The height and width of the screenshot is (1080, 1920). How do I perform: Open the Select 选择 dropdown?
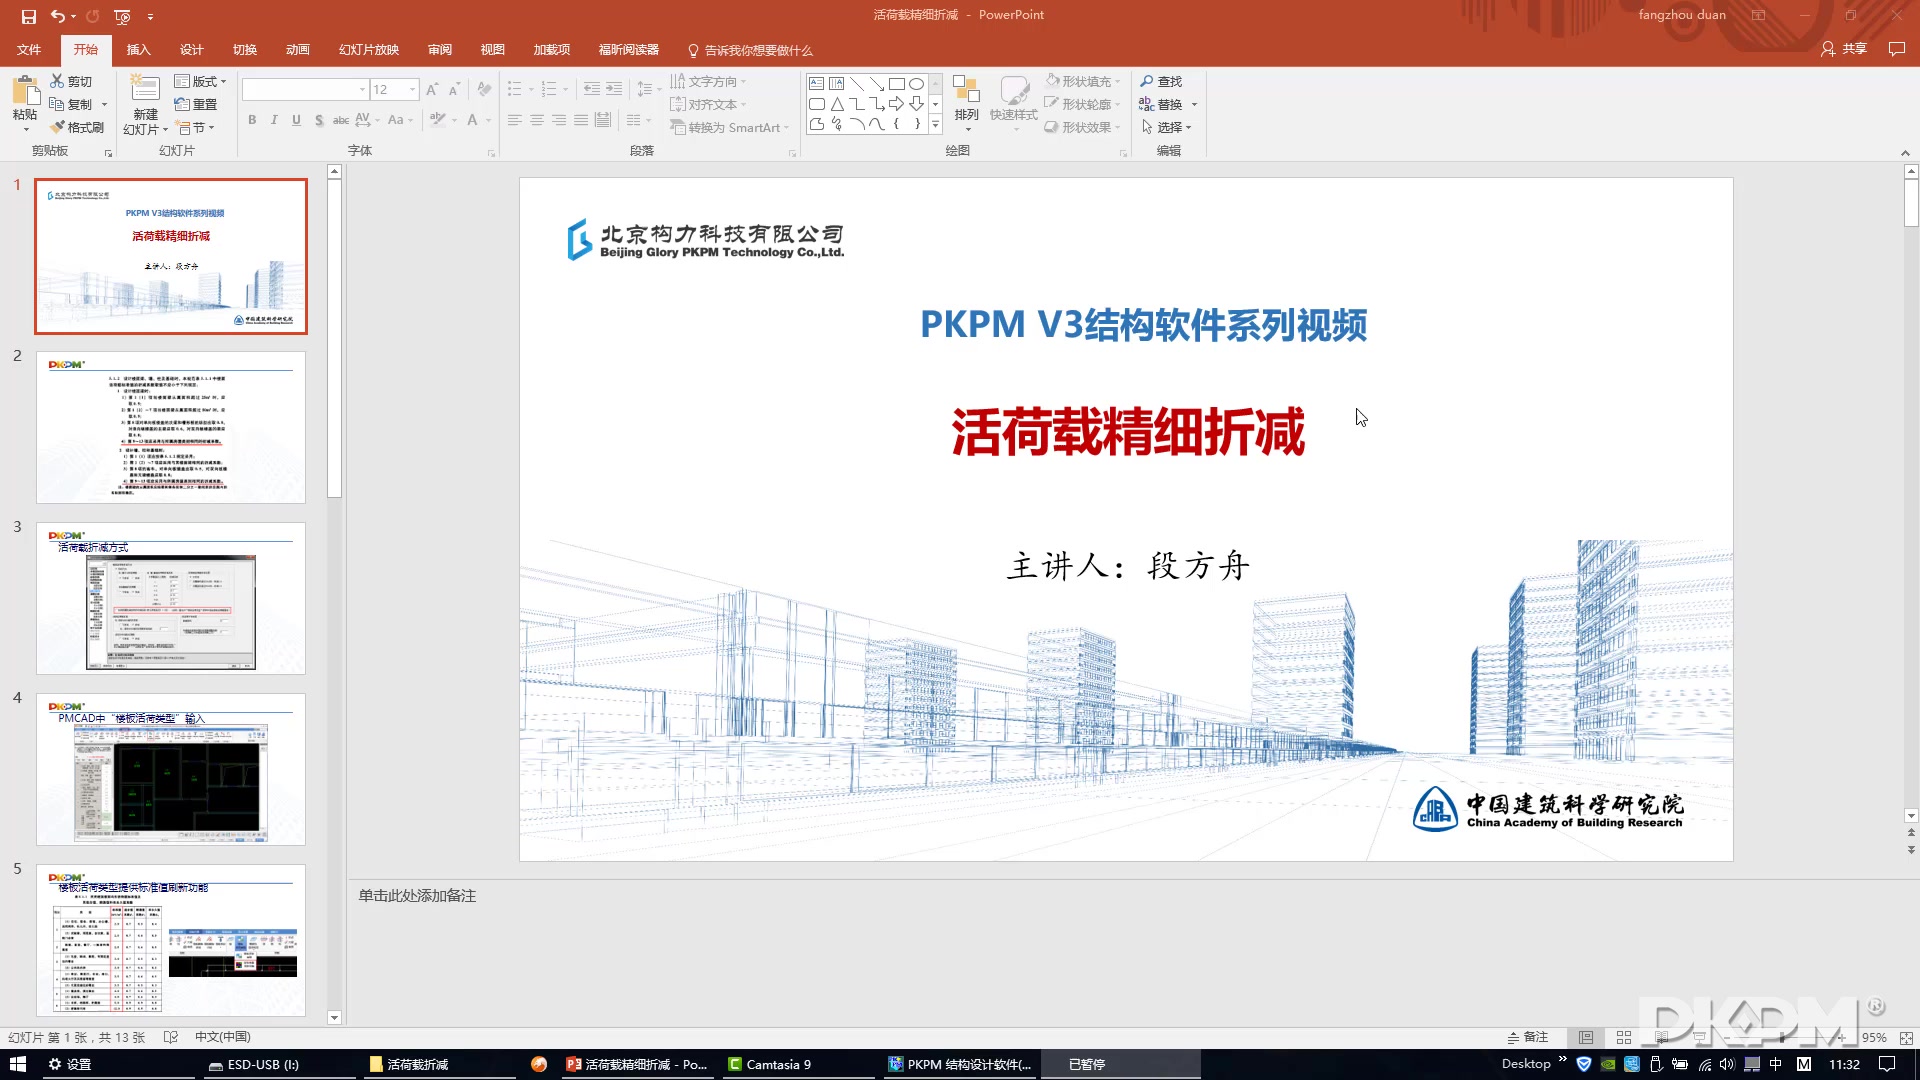pos(1166,127)
